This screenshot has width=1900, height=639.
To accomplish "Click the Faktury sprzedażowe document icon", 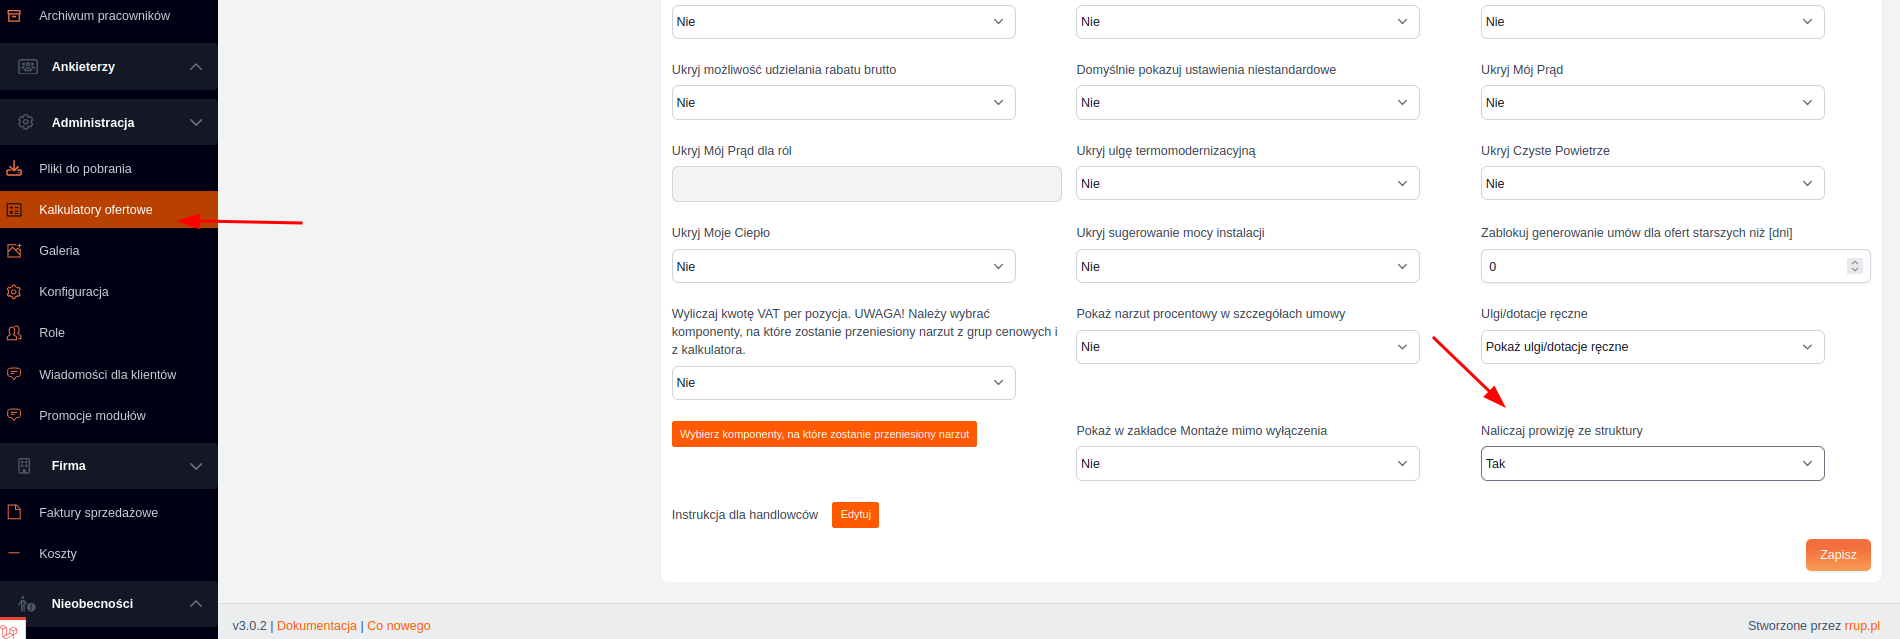I will [14, 512].
